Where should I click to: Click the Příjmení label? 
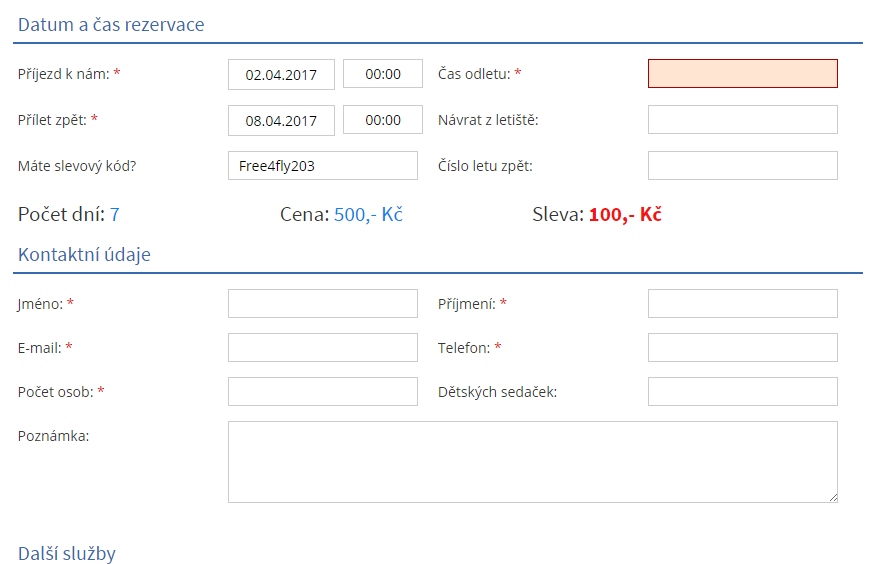point(472,304)
